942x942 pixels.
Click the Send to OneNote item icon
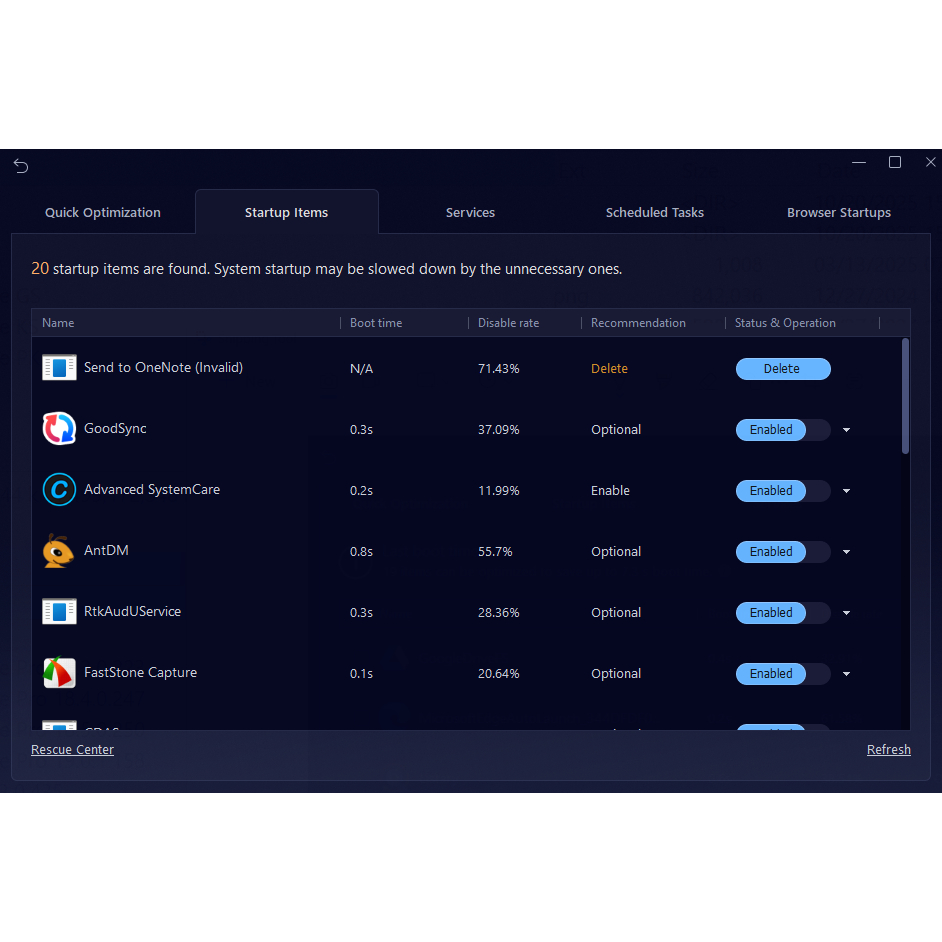pyautogui.click(x=59, y=368)
